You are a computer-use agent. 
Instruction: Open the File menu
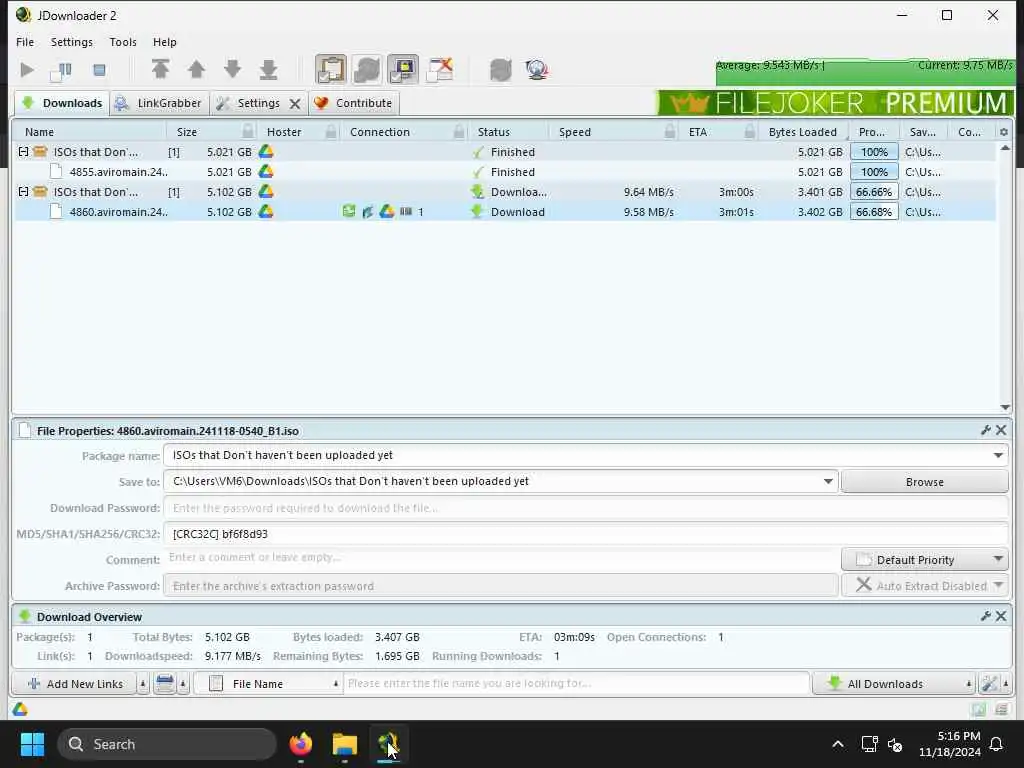click(25, 42)
